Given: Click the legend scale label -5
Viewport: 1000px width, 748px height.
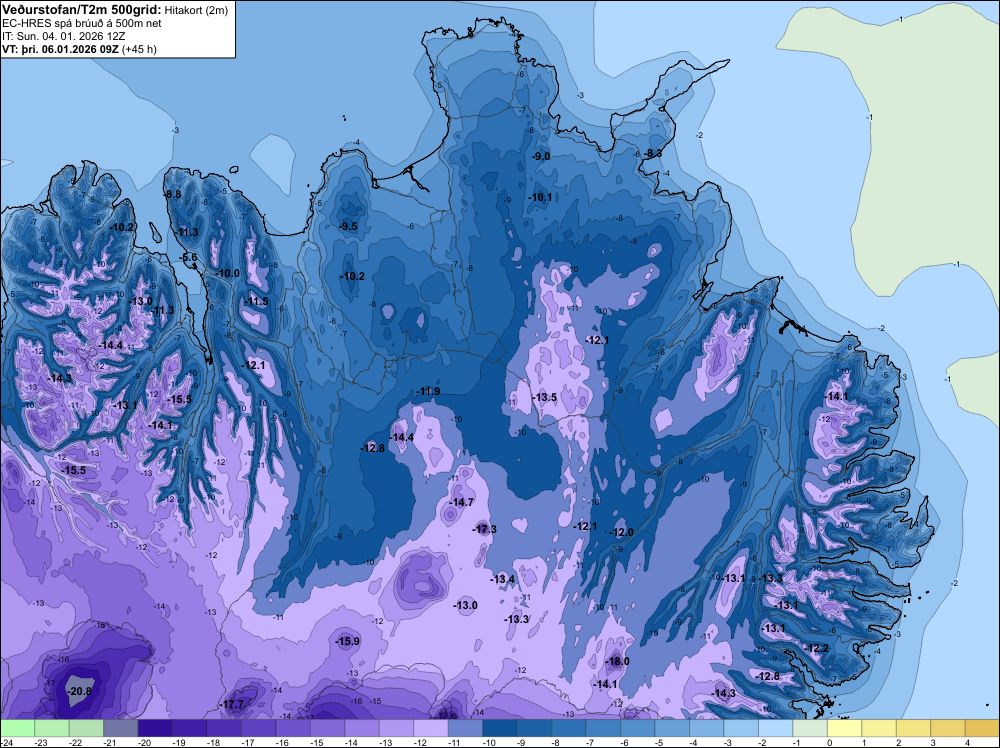Looking at the screenshot, I should coord(661,743).
